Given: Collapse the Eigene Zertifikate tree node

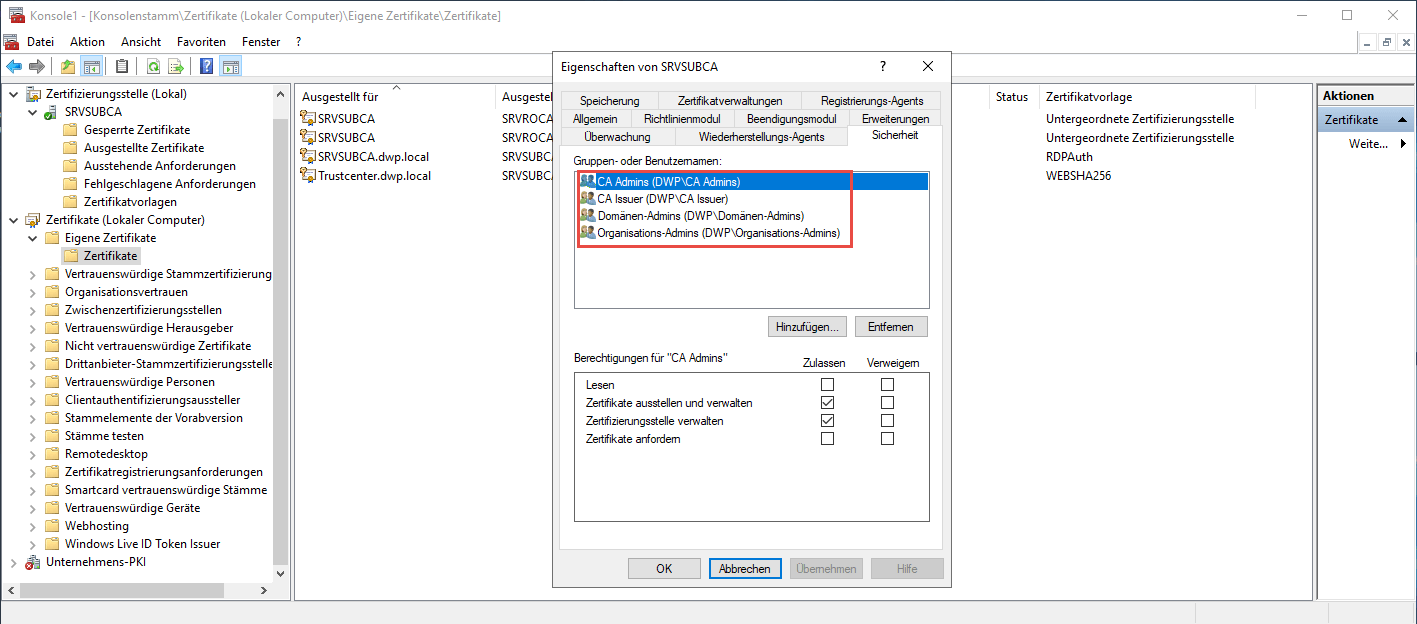Looking at the screenshot, I should (33, 238).
